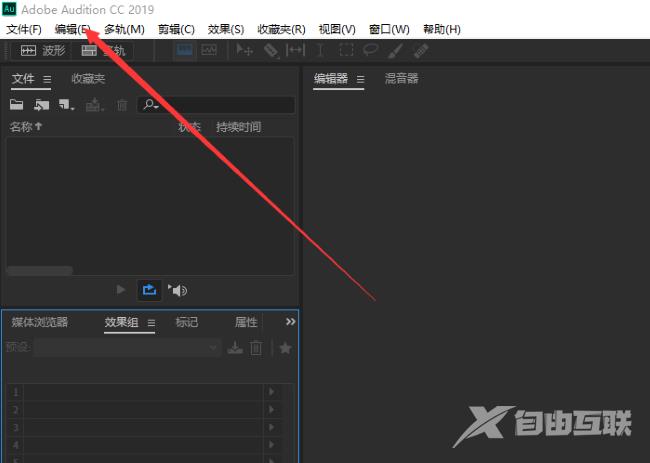650x463 pixels.
Task: Select the Move tool
Action: pos(244,51)
